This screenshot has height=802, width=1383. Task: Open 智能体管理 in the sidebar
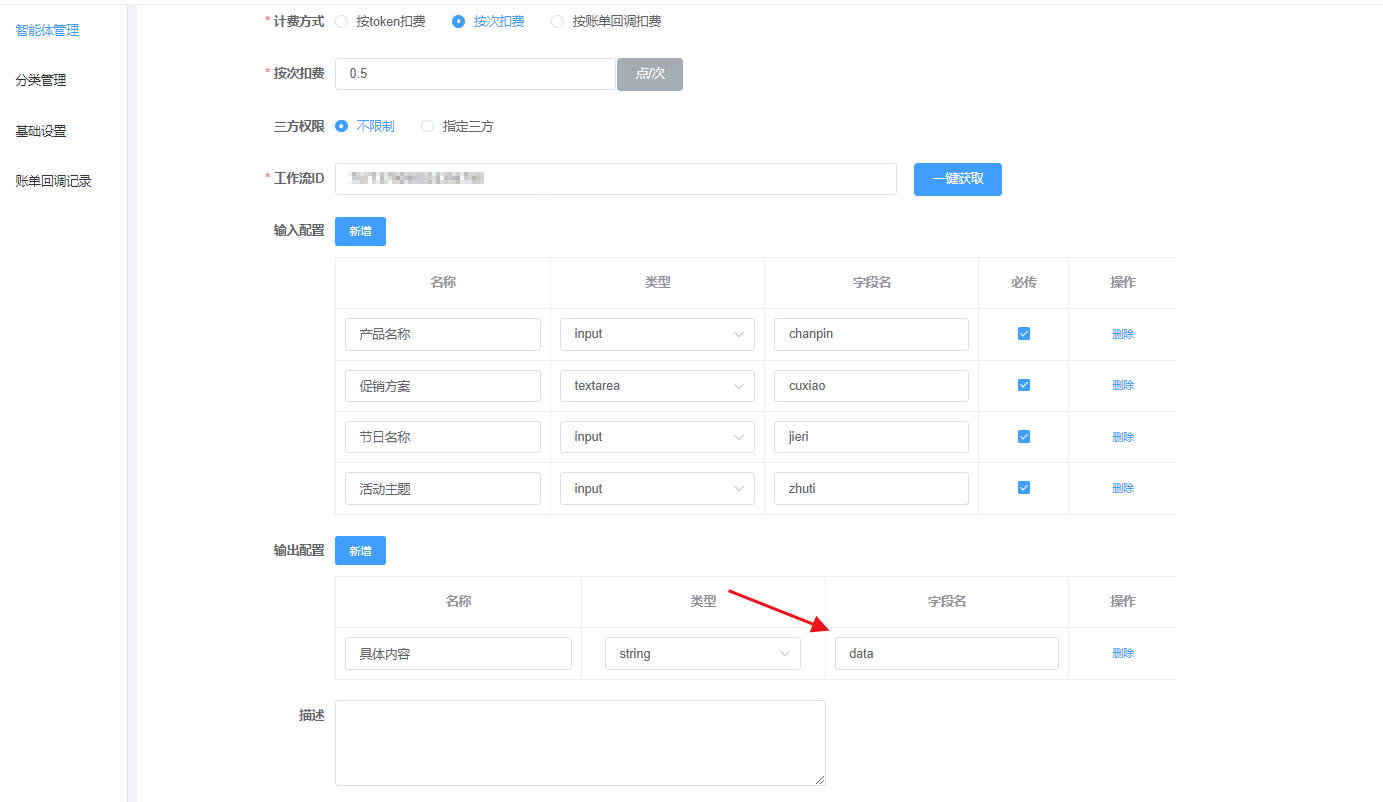pyautogui.click(x=47, y=30)
